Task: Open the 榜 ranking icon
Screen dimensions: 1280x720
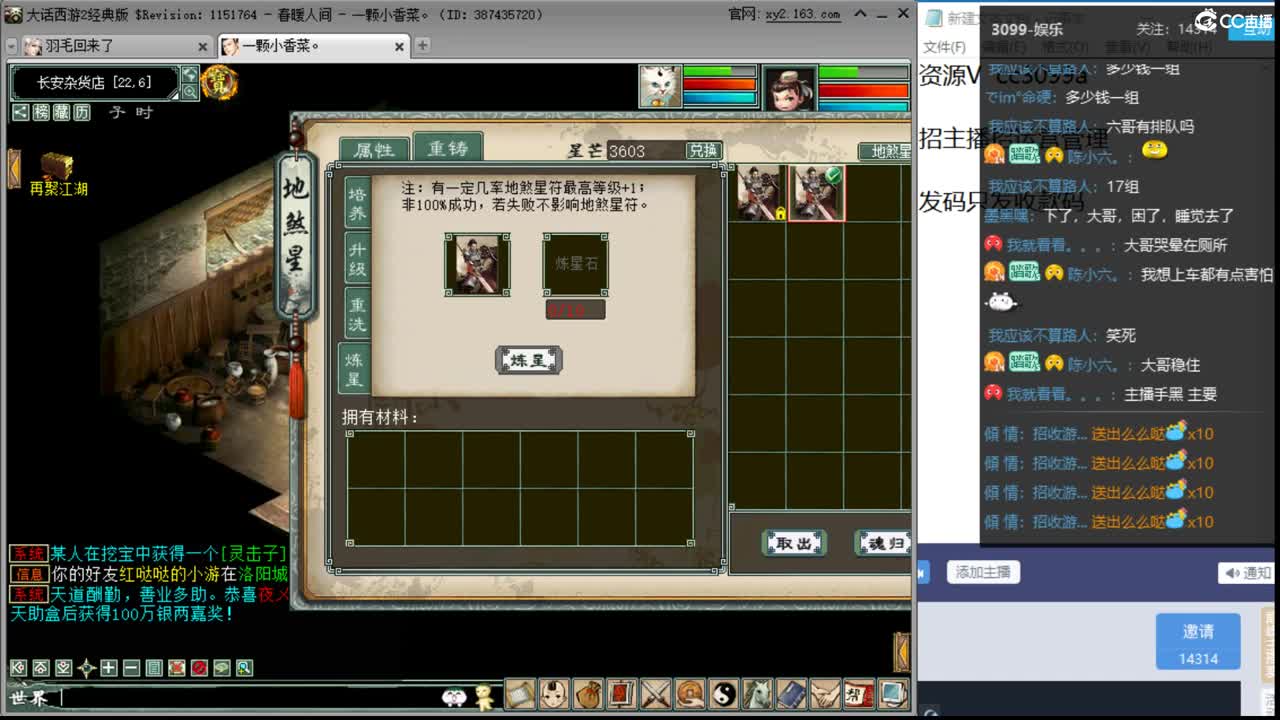Action: [41, 113]
